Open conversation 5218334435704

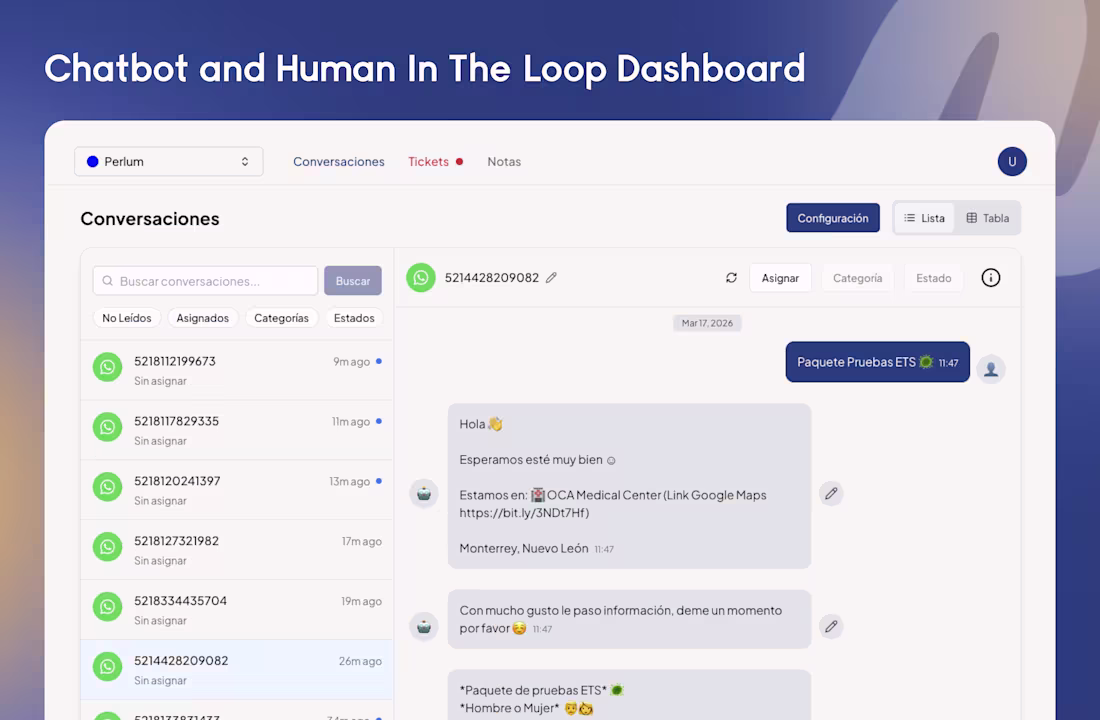point(237,609)
